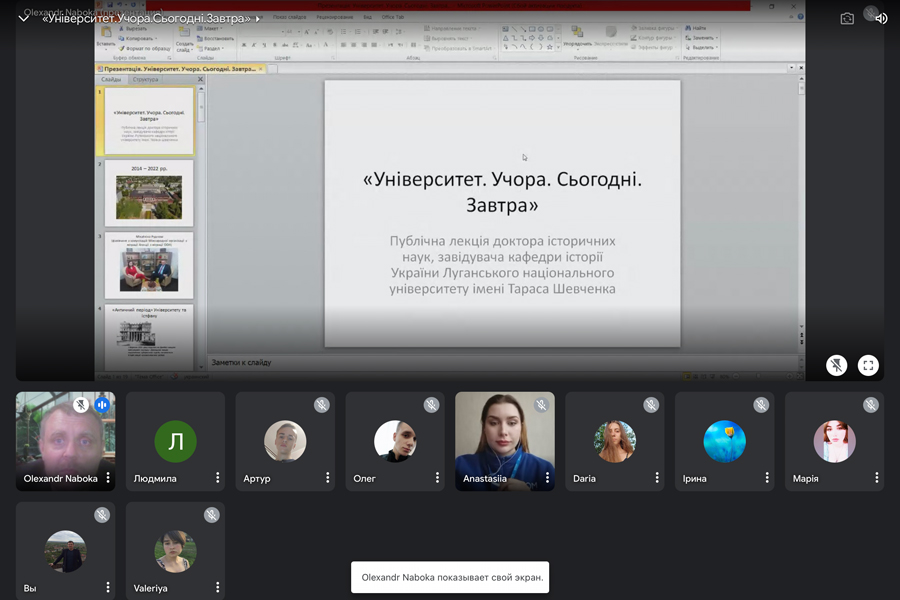Screen dimensions: 900x600
Task: Switch to the Структура tab in PowerPoint
Action: 146,79
